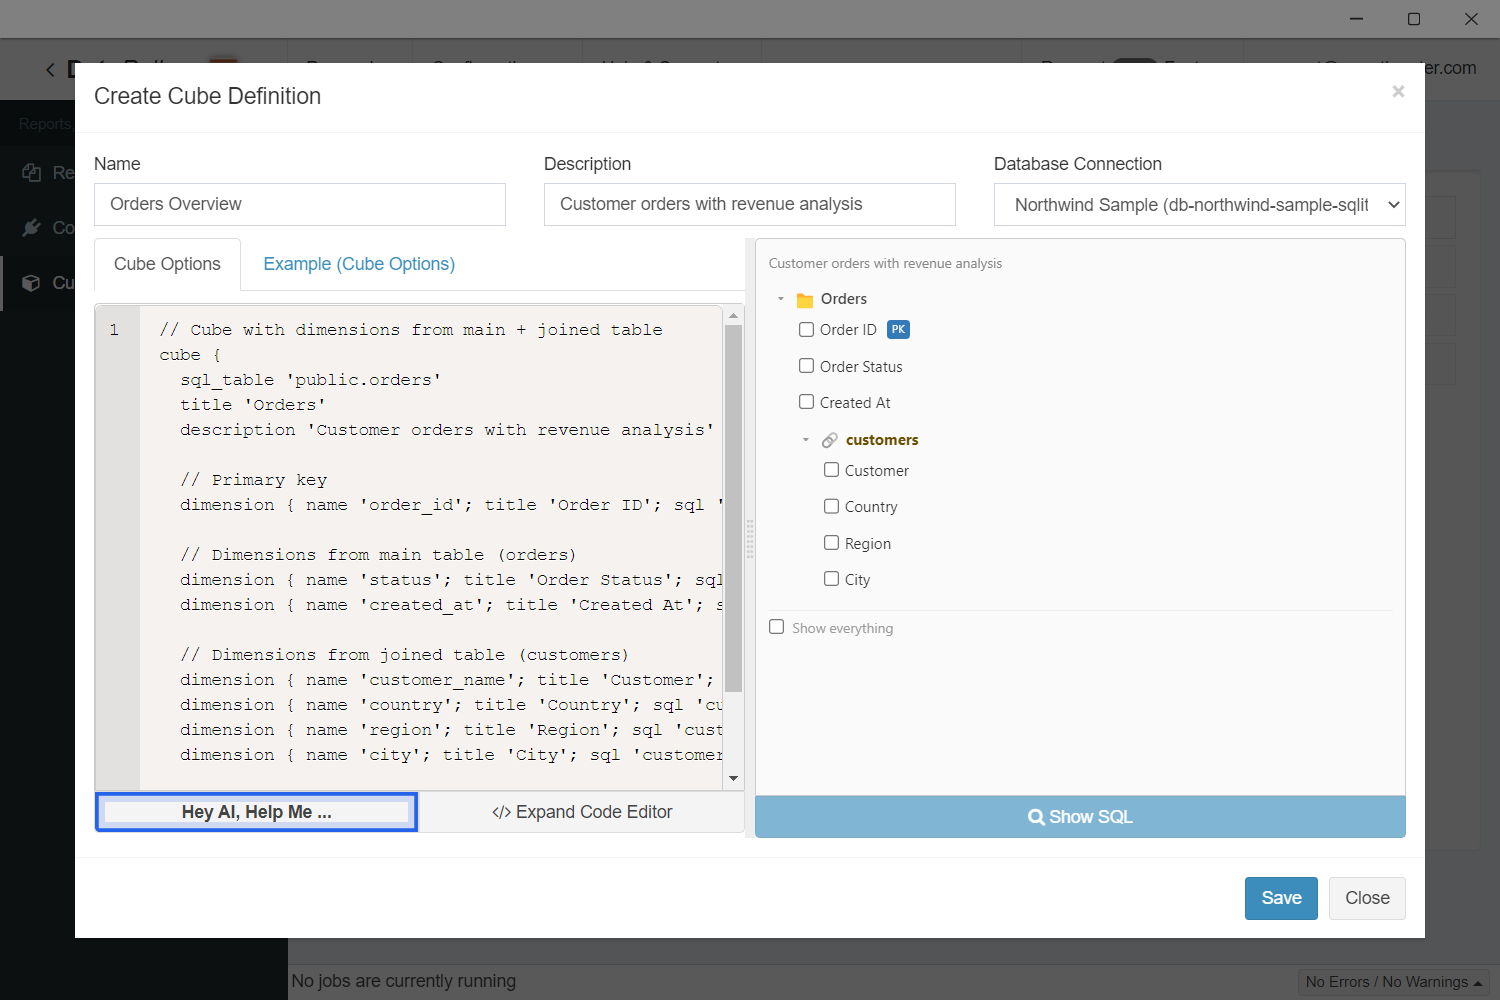Check the Order ID checkbox

pyautogui.click(x=806, y=329)
